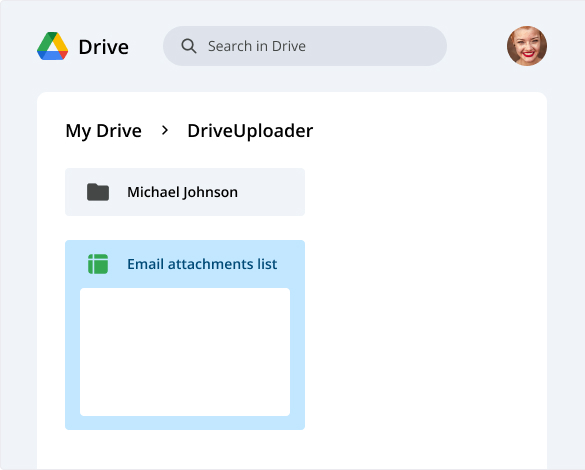Click the Google Drive logo icon
Screen dimensions: 585x470
click(53, 46)
